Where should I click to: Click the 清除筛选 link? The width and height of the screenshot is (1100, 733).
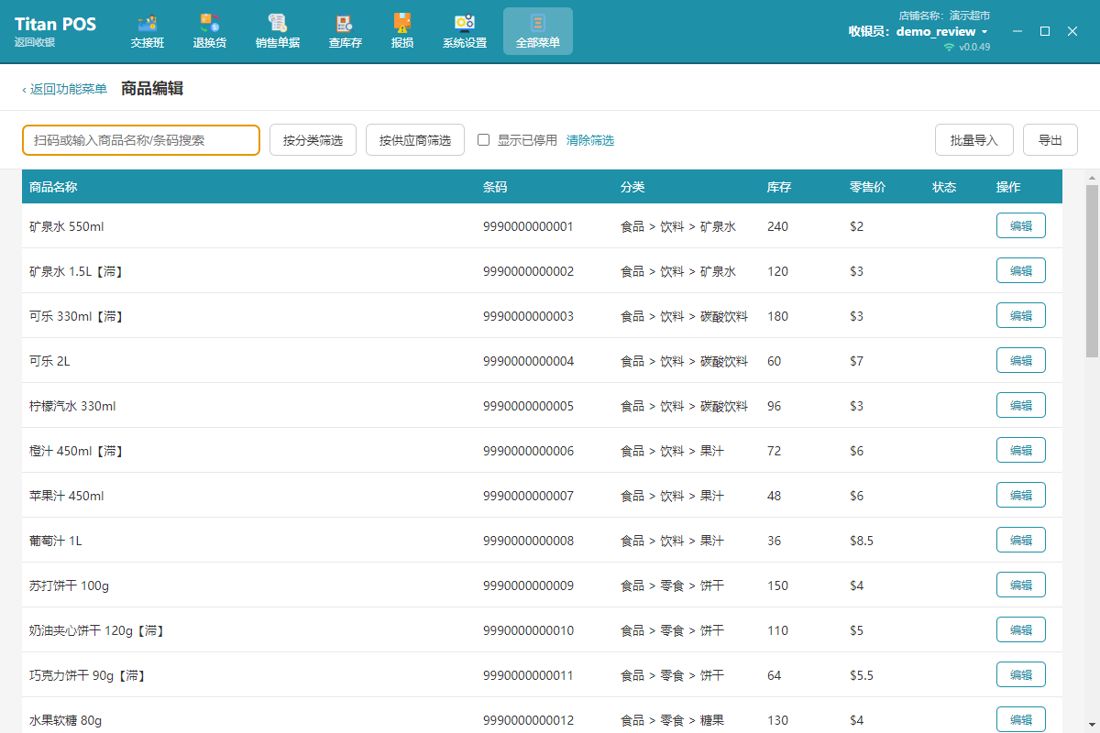coord(590,140)
